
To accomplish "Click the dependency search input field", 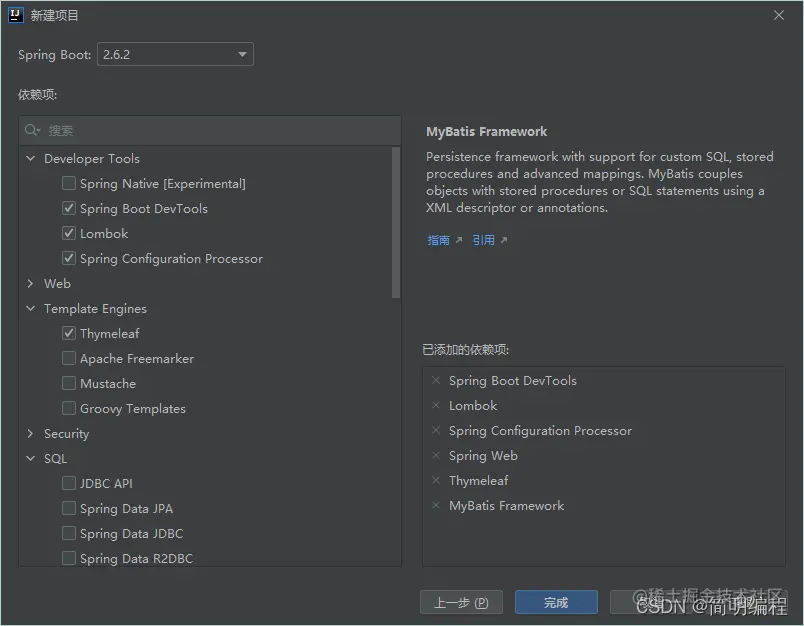I will point(210,130).
